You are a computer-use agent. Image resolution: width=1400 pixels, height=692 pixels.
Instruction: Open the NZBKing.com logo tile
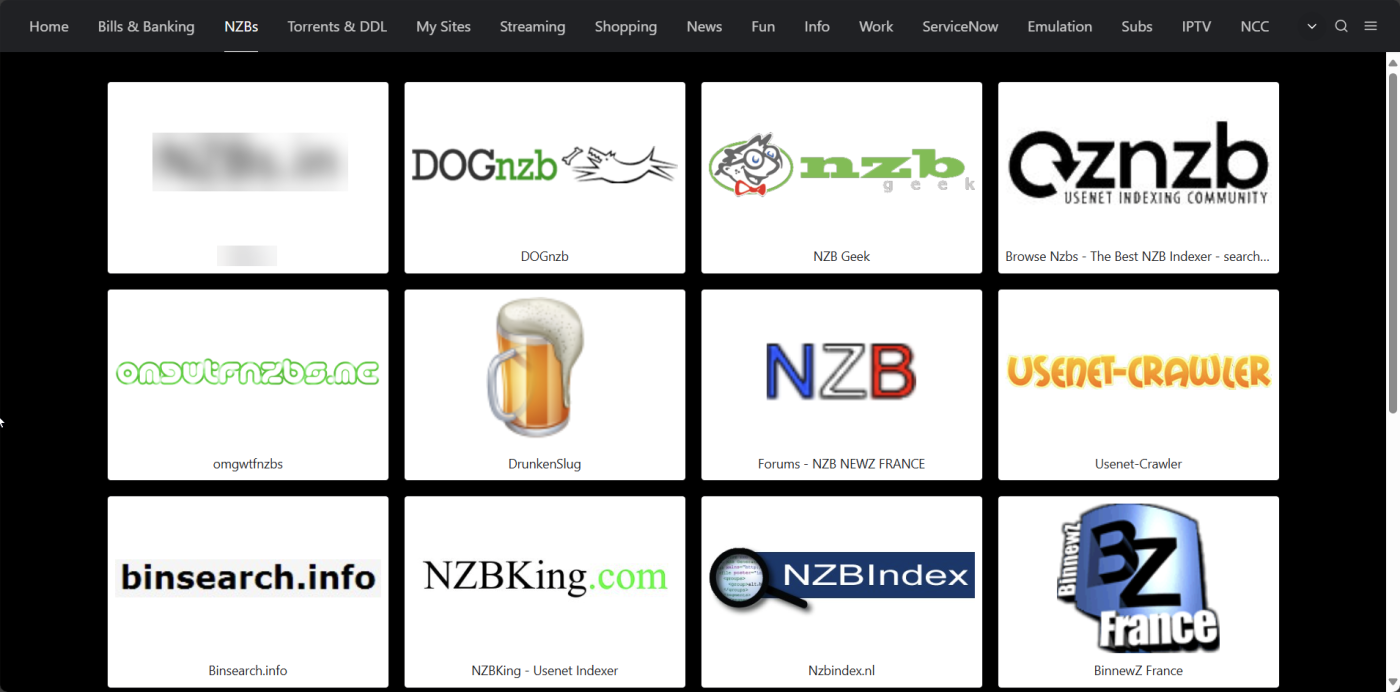[545, 577]
